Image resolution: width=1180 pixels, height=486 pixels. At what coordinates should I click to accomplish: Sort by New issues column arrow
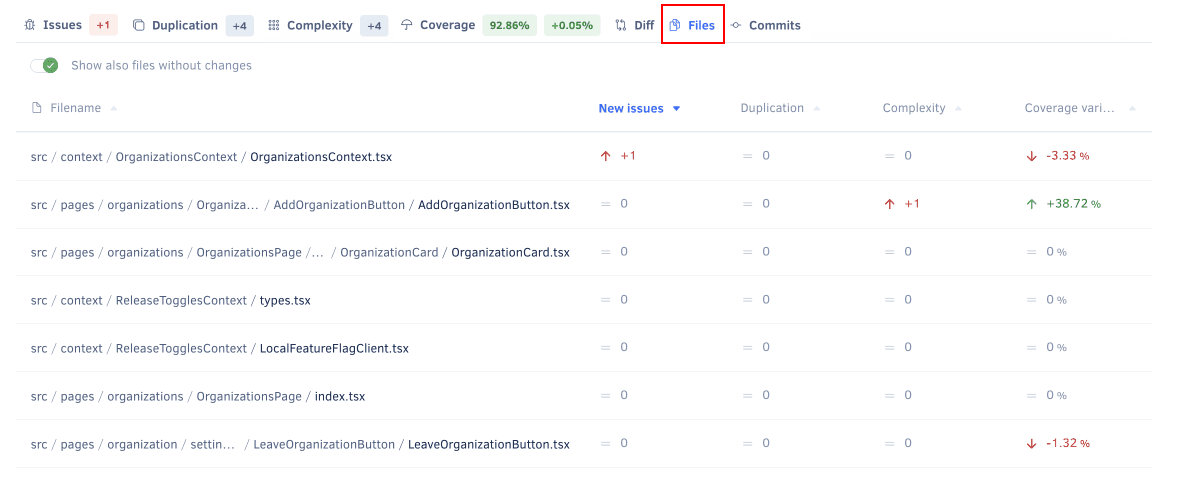click(x=677, y=108)
